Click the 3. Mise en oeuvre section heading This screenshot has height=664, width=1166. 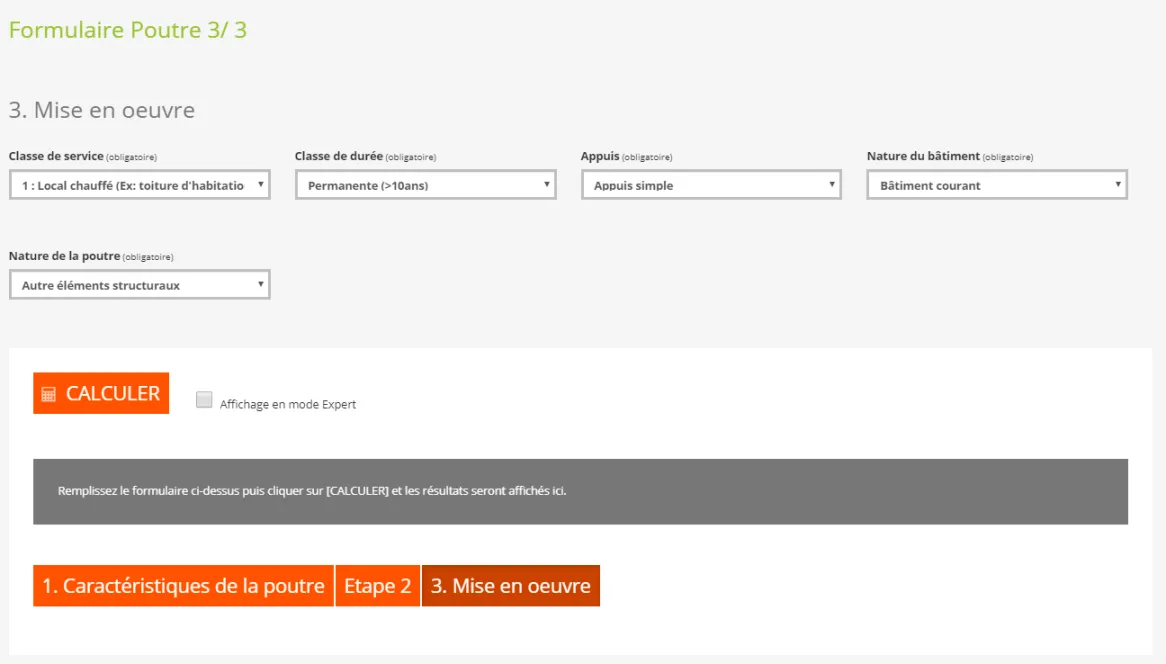102,110
